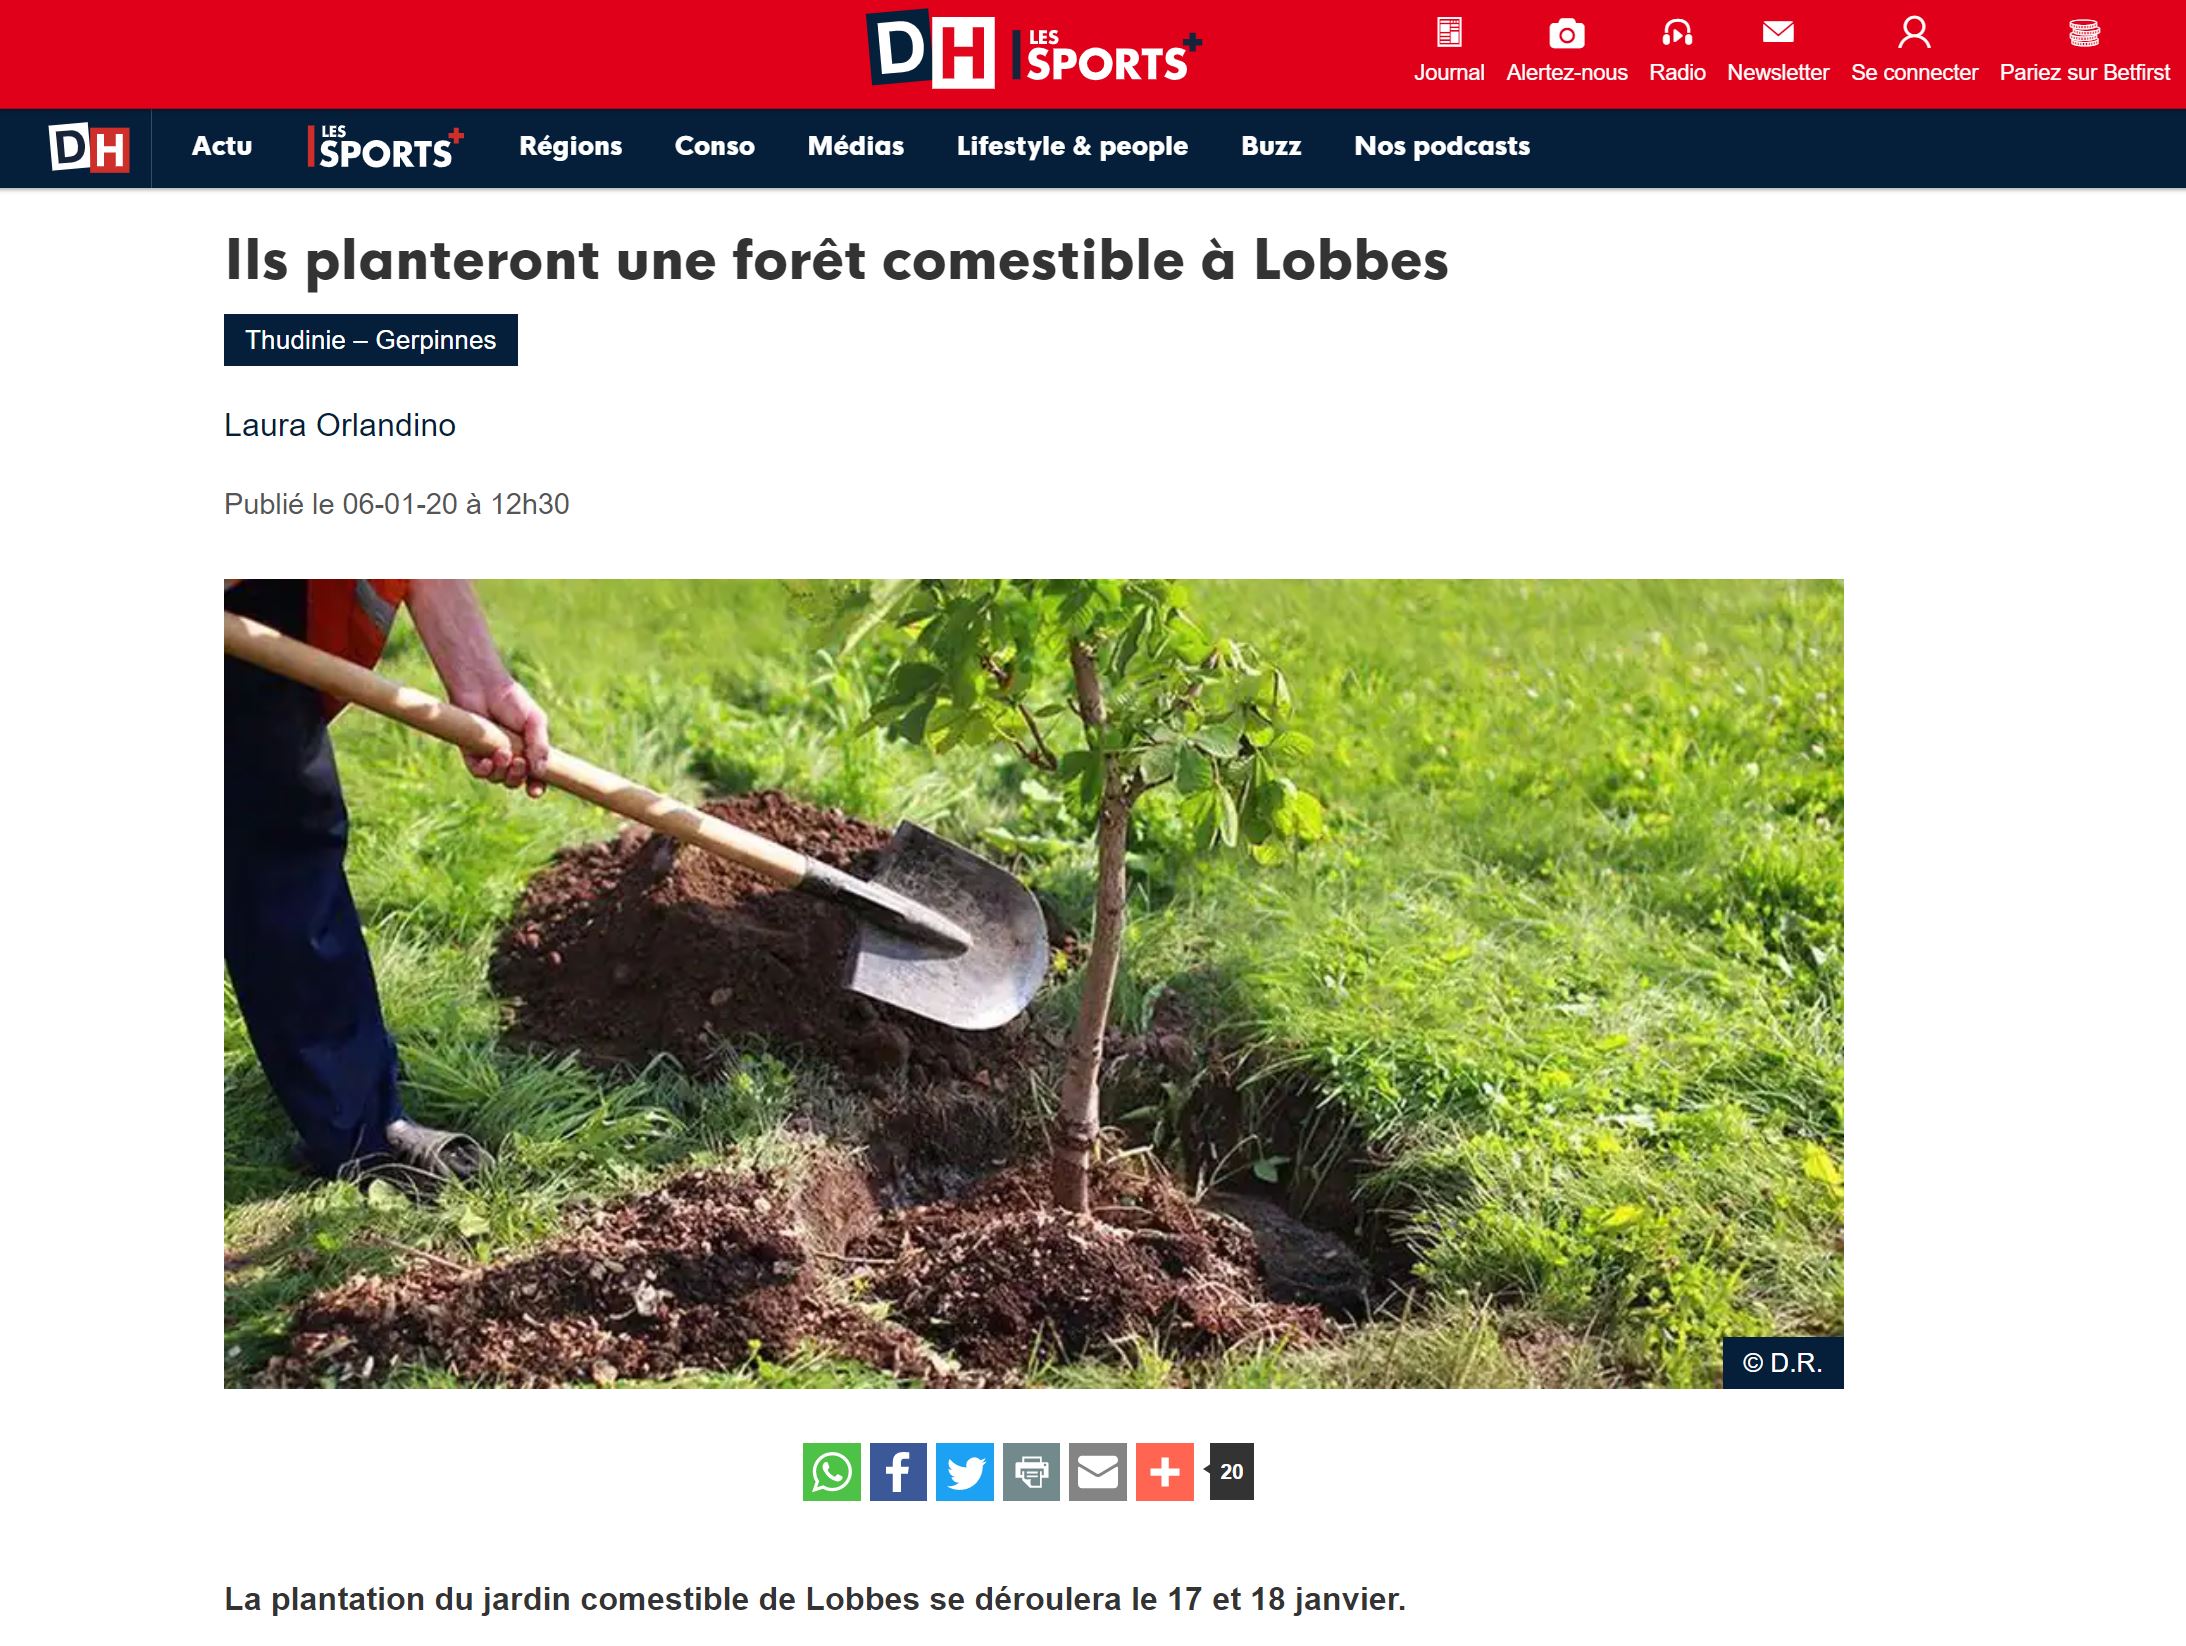Open more sharing options plus icon
Image resolution: width=2186 pixels, height=1646 pixels.
1165,1471
